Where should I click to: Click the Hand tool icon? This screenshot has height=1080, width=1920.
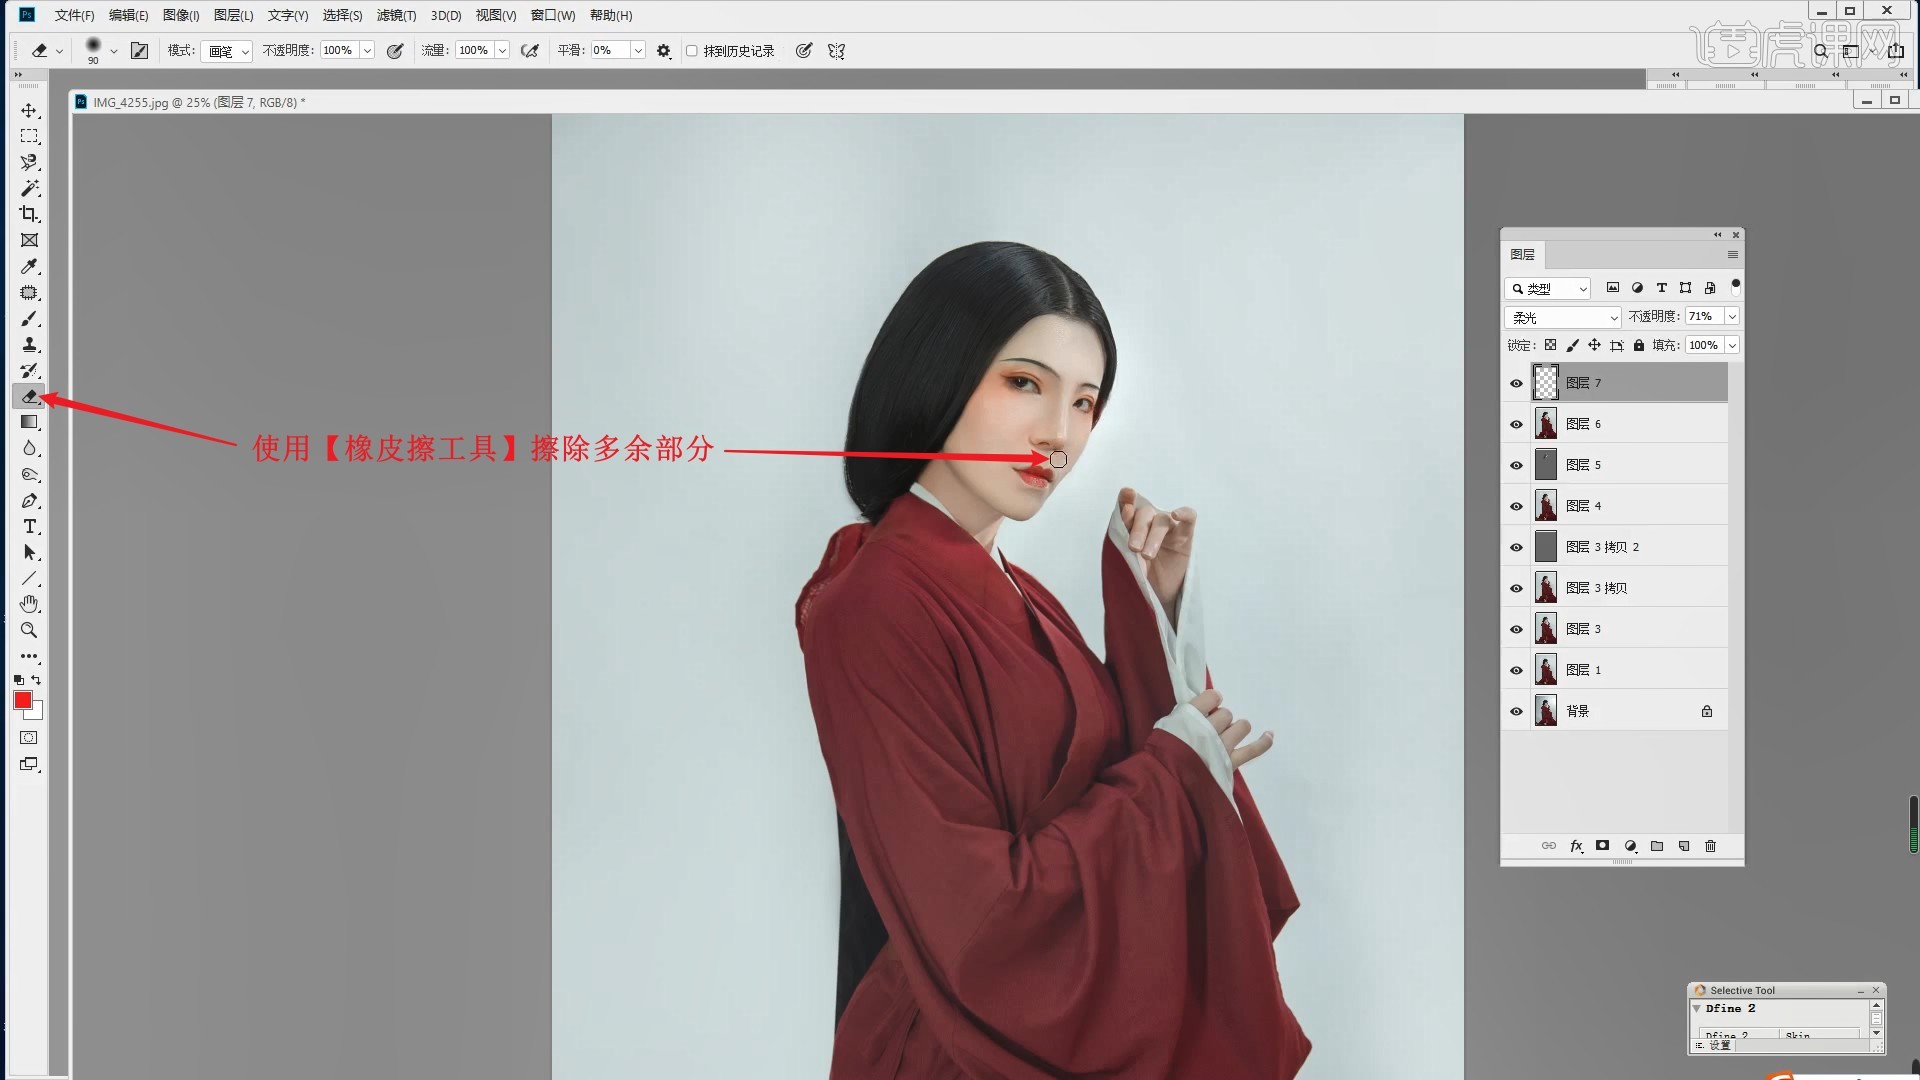(x=29, y=604)
